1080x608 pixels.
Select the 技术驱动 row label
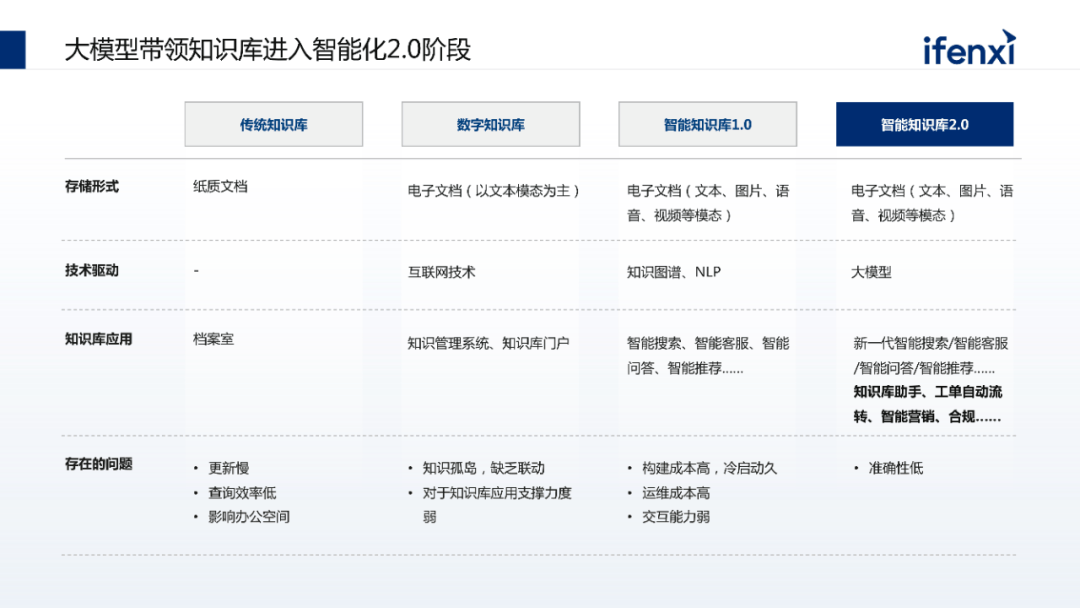92,270
